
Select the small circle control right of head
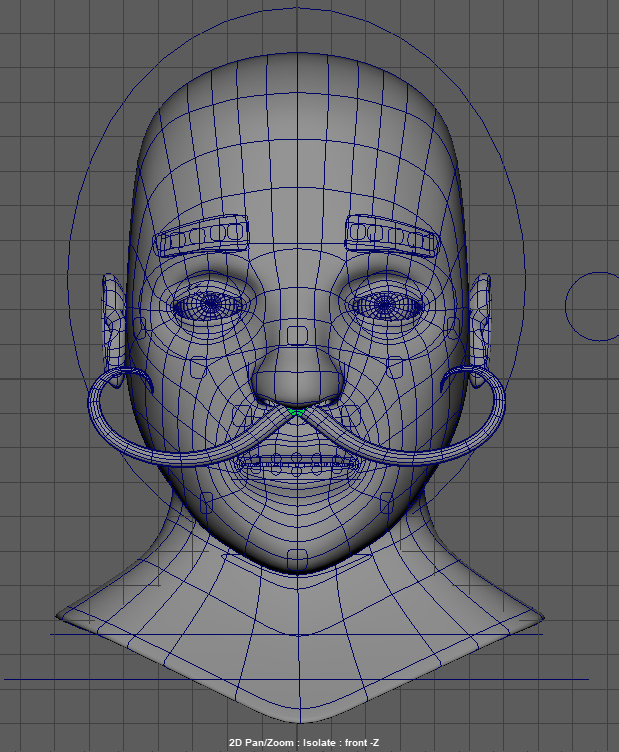[x=594, y=306]
